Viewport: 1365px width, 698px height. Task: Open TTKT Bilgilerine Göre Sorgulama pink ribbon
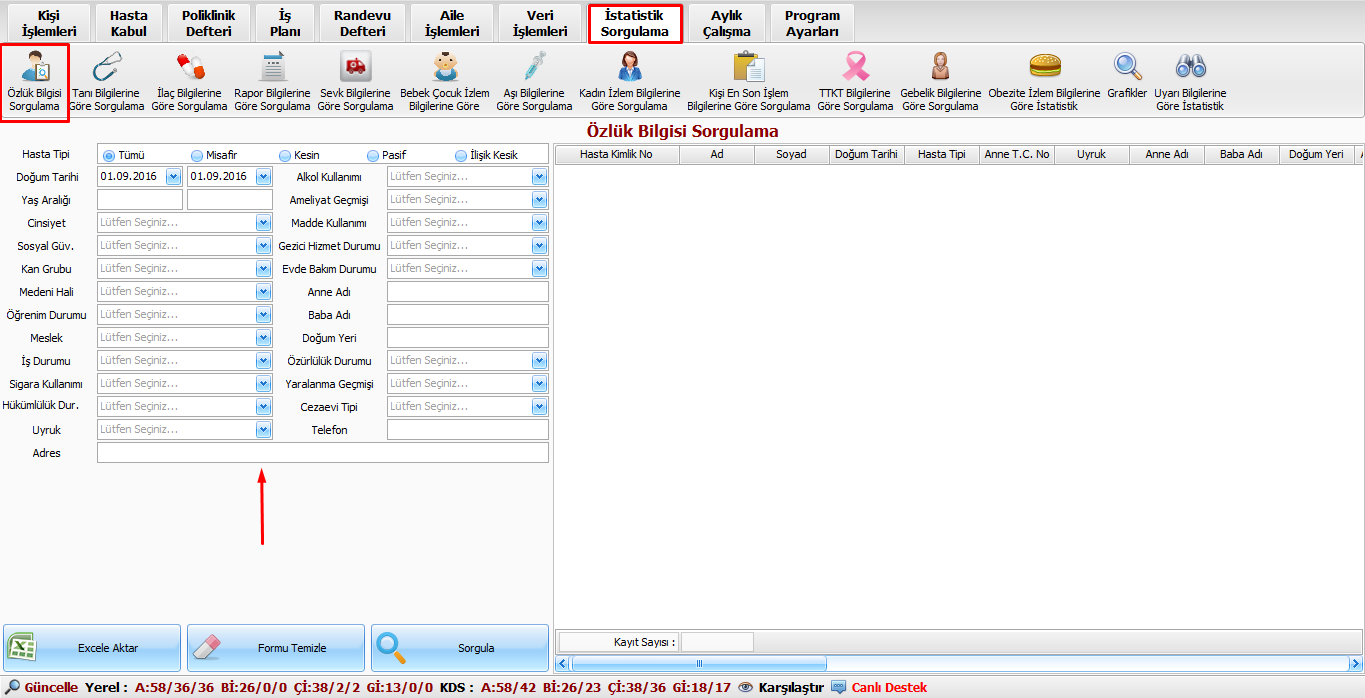coord(855,68)
